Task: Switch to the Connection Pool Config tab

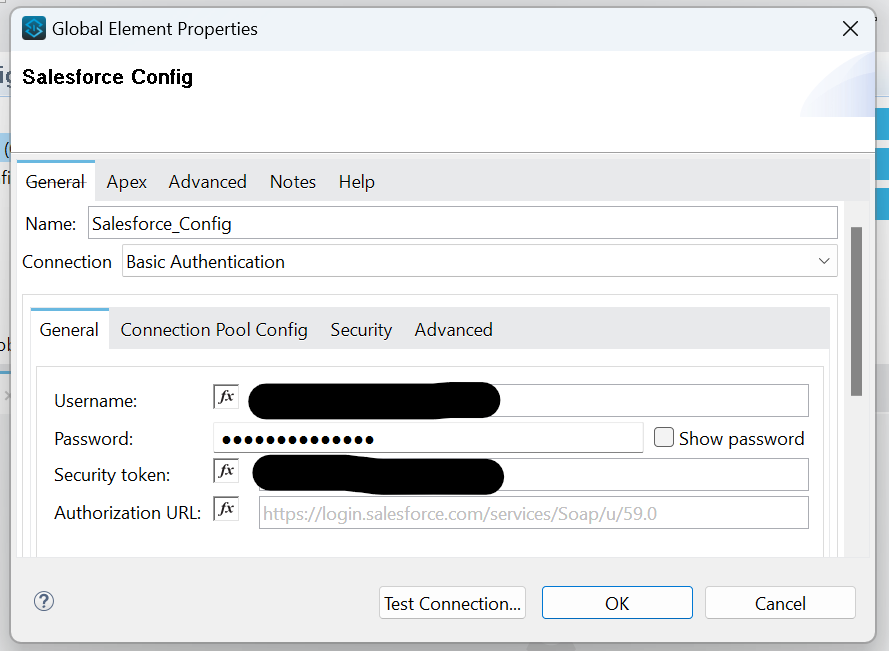Action: point(213,329)
